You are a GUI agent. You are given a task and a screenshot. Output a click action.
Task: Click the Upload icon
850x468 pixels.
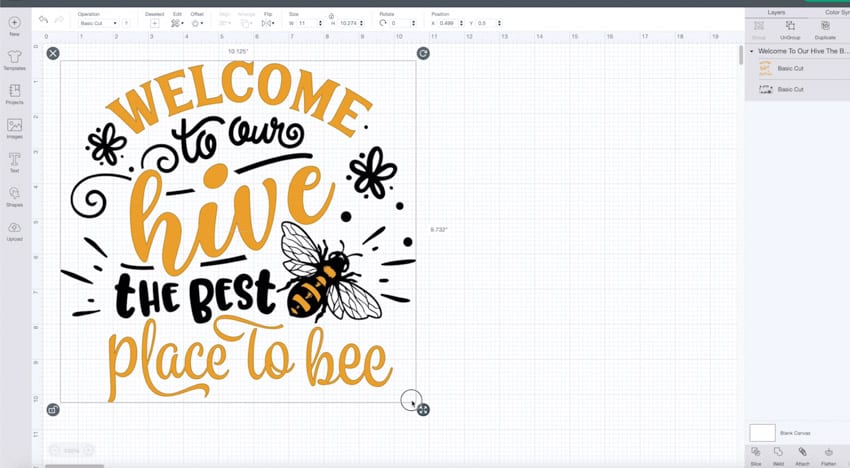(x=14, y=228)
